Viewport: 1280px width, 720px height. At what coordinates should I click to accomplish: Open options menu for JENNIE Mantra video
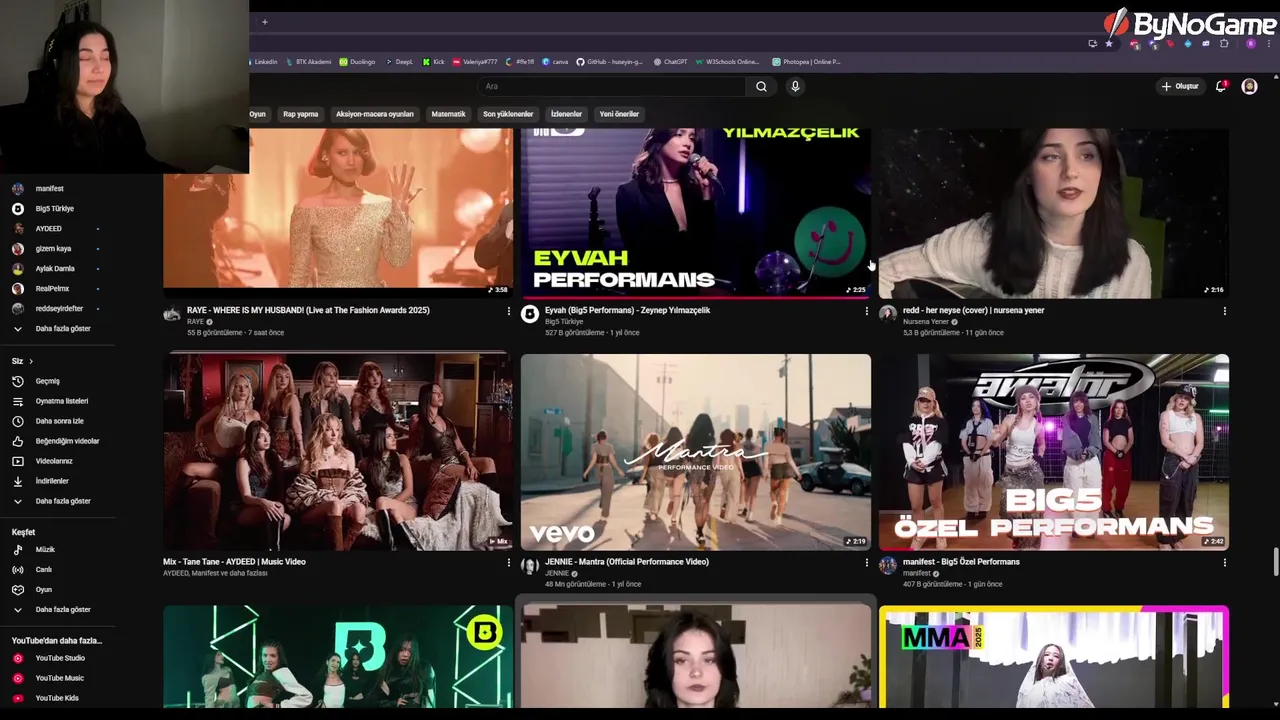coord(866,562)
